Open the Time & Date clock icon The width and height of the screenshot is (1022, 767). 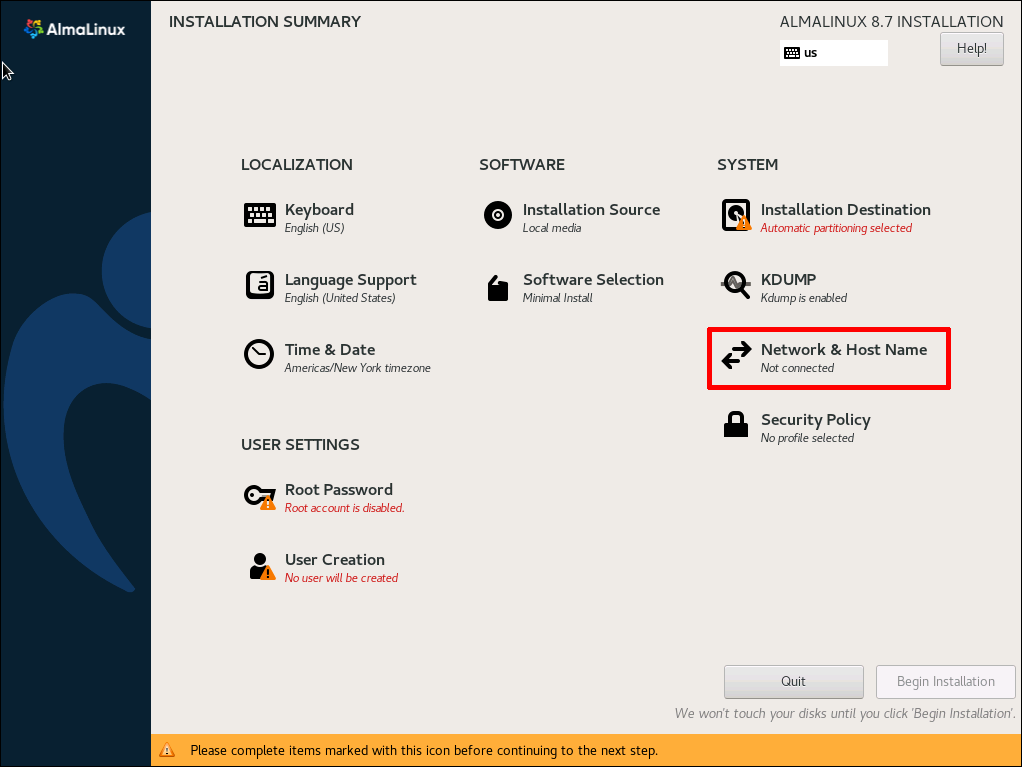click(259, 355)
